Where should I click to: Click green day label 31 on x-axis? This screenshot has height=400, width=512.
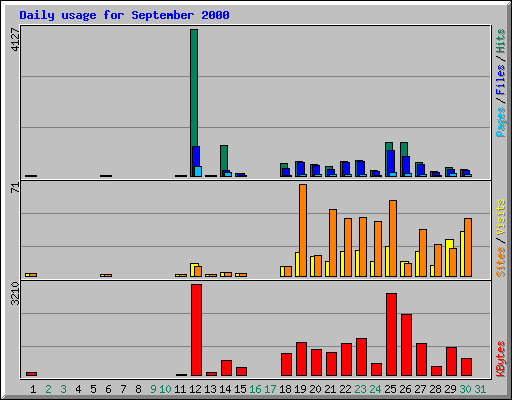coord(480,389)
